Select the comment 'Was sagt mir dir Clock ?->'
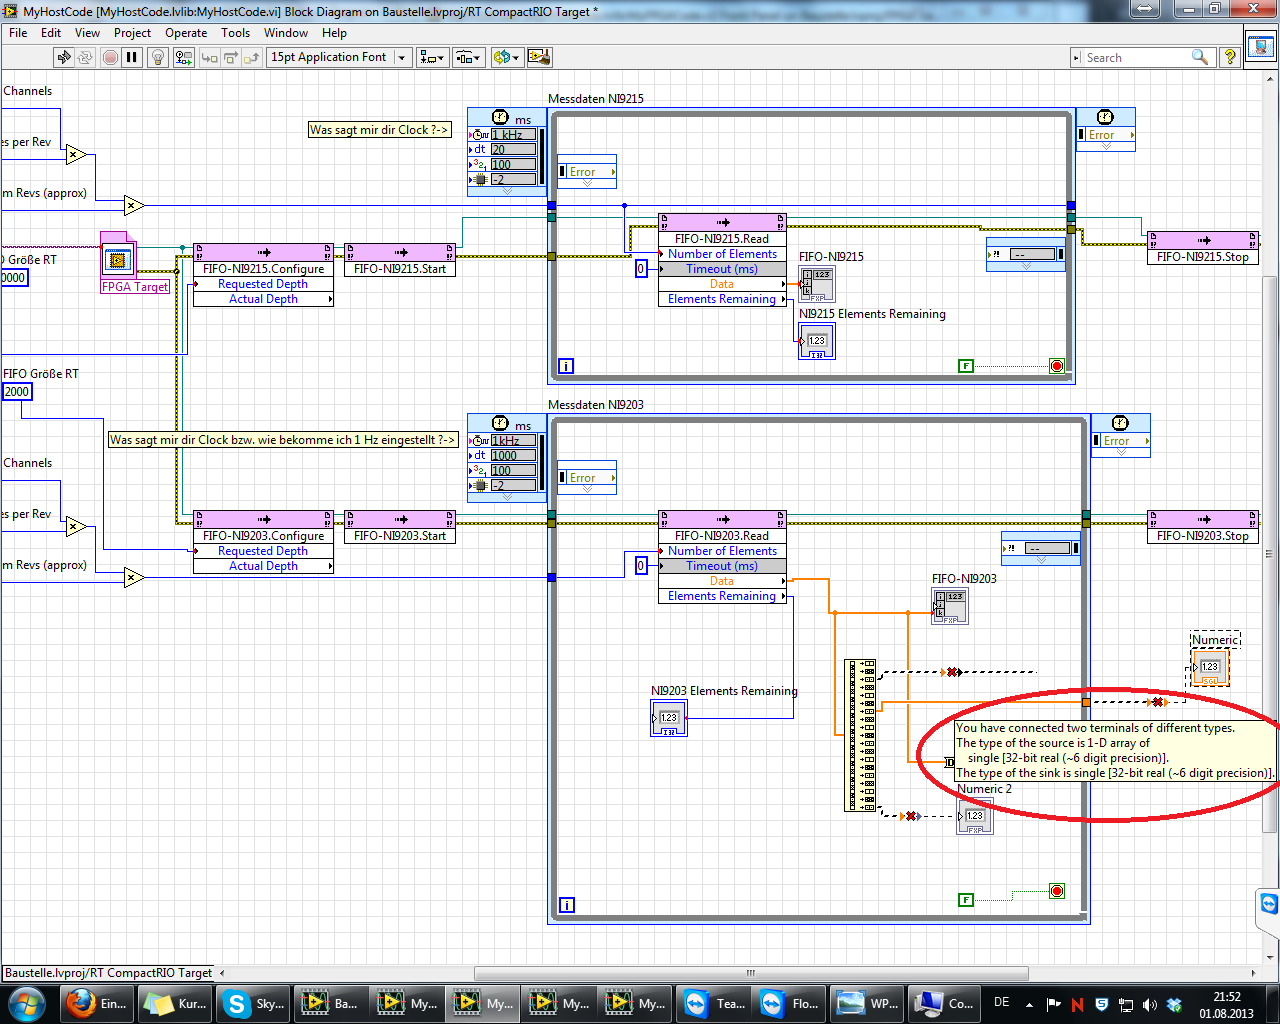Image resolution: width=1280 pixels, height=1024 pixels. coord(379,130)
